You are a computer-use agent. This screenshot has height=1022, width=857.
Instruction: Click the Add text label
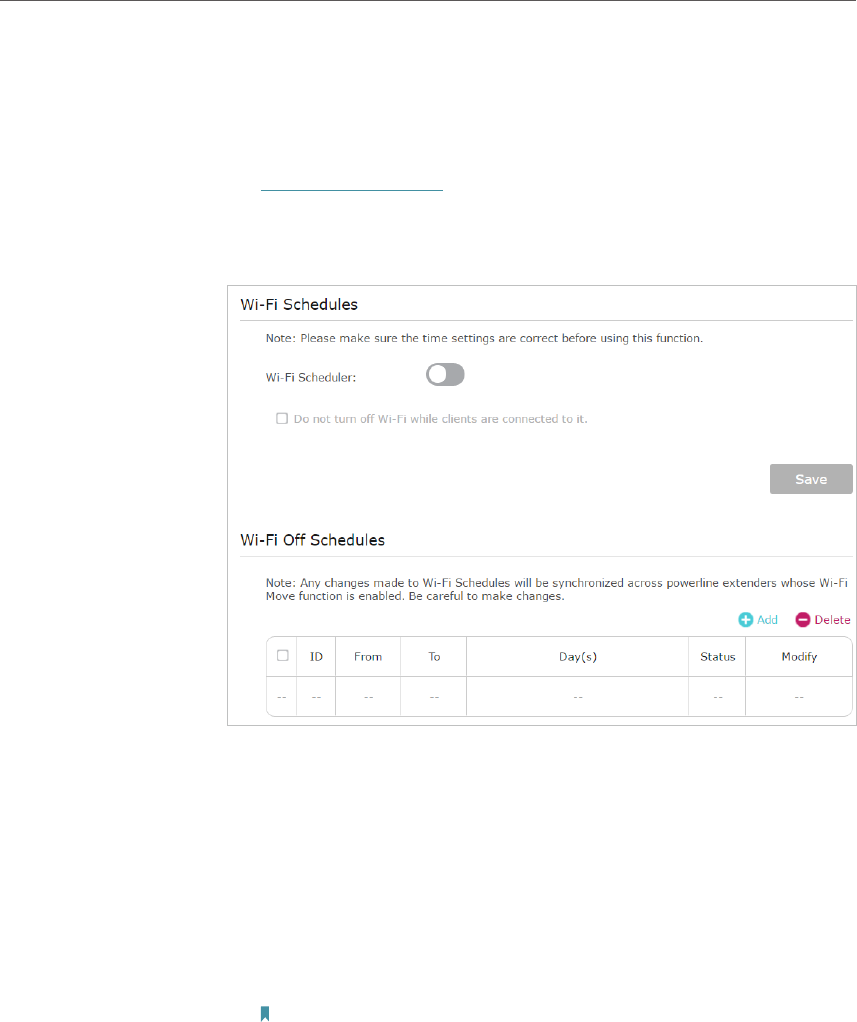coord(767,620)
